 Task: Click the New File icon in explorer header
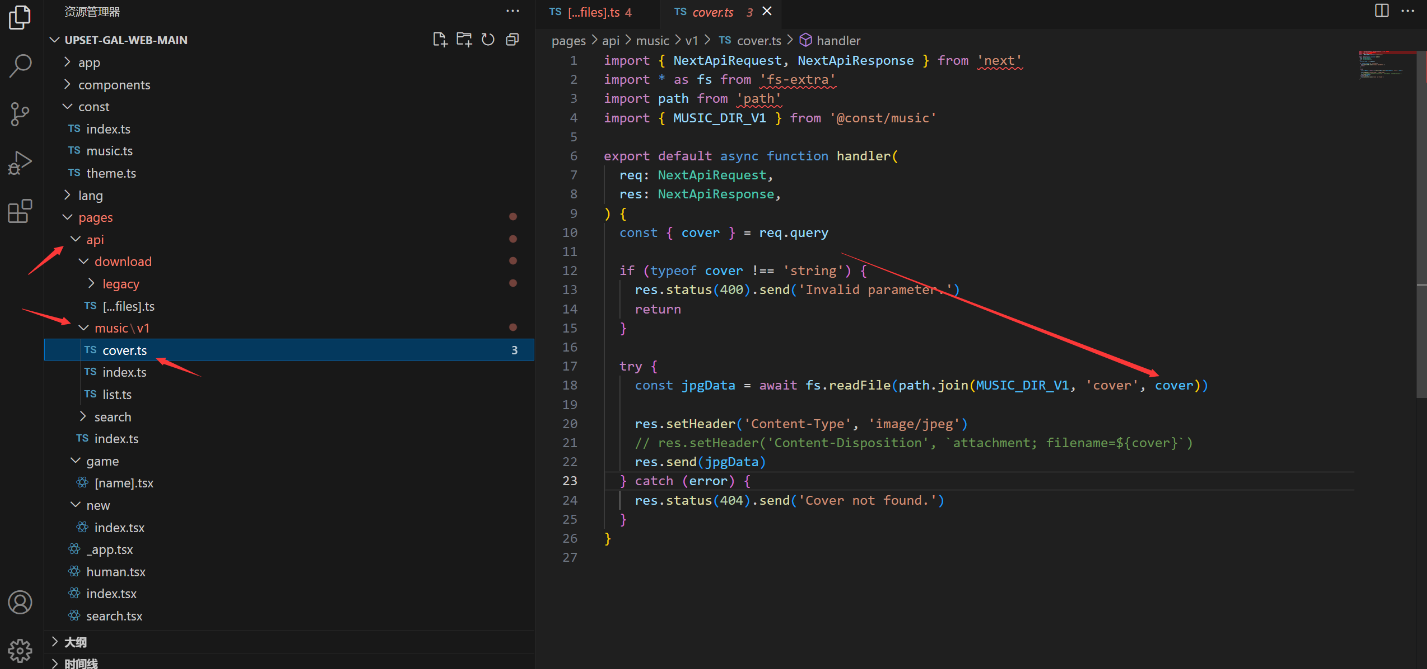pos(439,40)
